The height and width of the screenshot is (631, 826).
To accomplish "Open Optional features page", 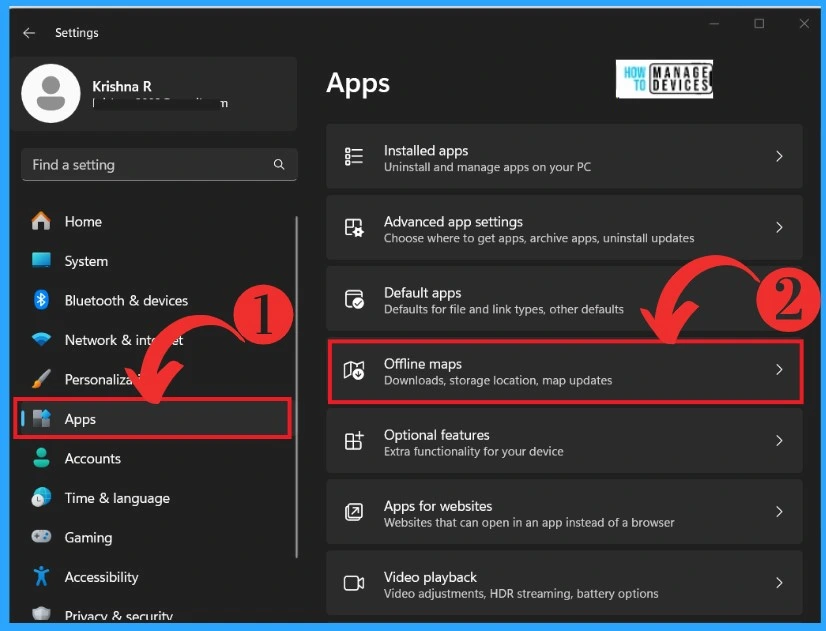I will click(564, 440).
